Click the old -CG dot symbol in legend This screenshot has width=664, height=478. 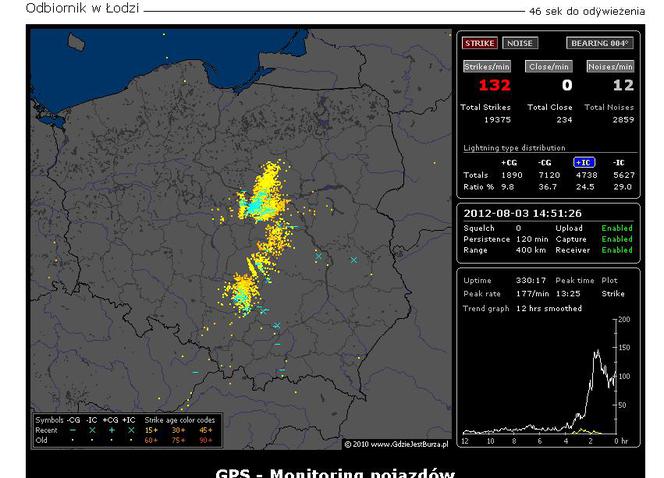pos(73,440)
